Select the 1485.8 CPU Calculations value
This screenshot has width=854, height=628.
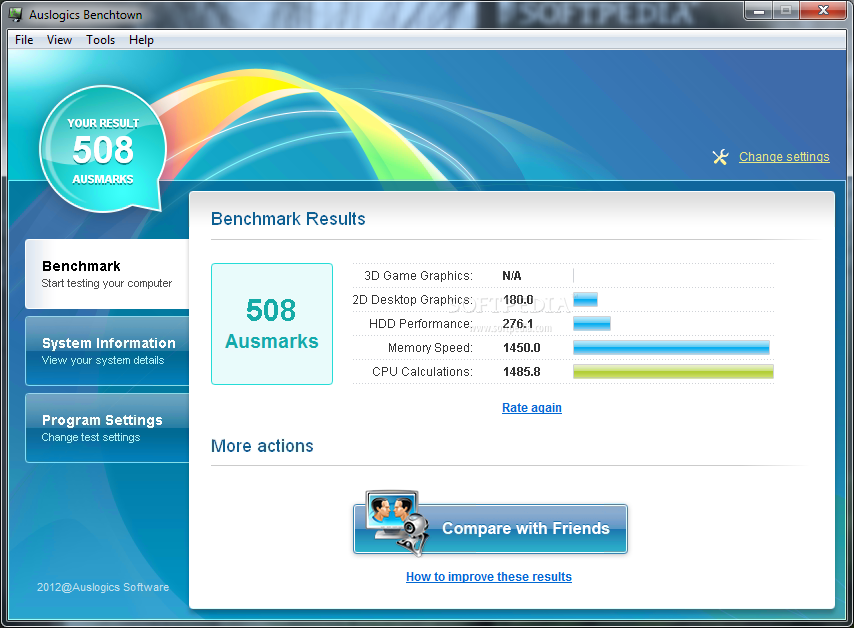(521, 371)
